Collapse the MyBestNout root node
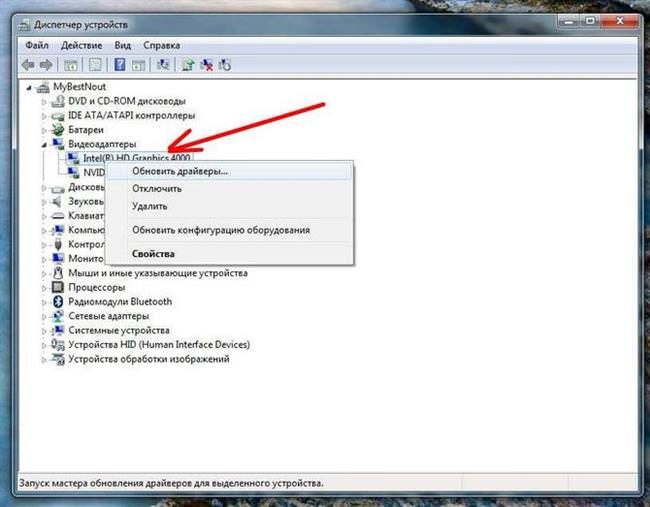The width and height of the screenshot is (650, 507). [x=29, y=87]
